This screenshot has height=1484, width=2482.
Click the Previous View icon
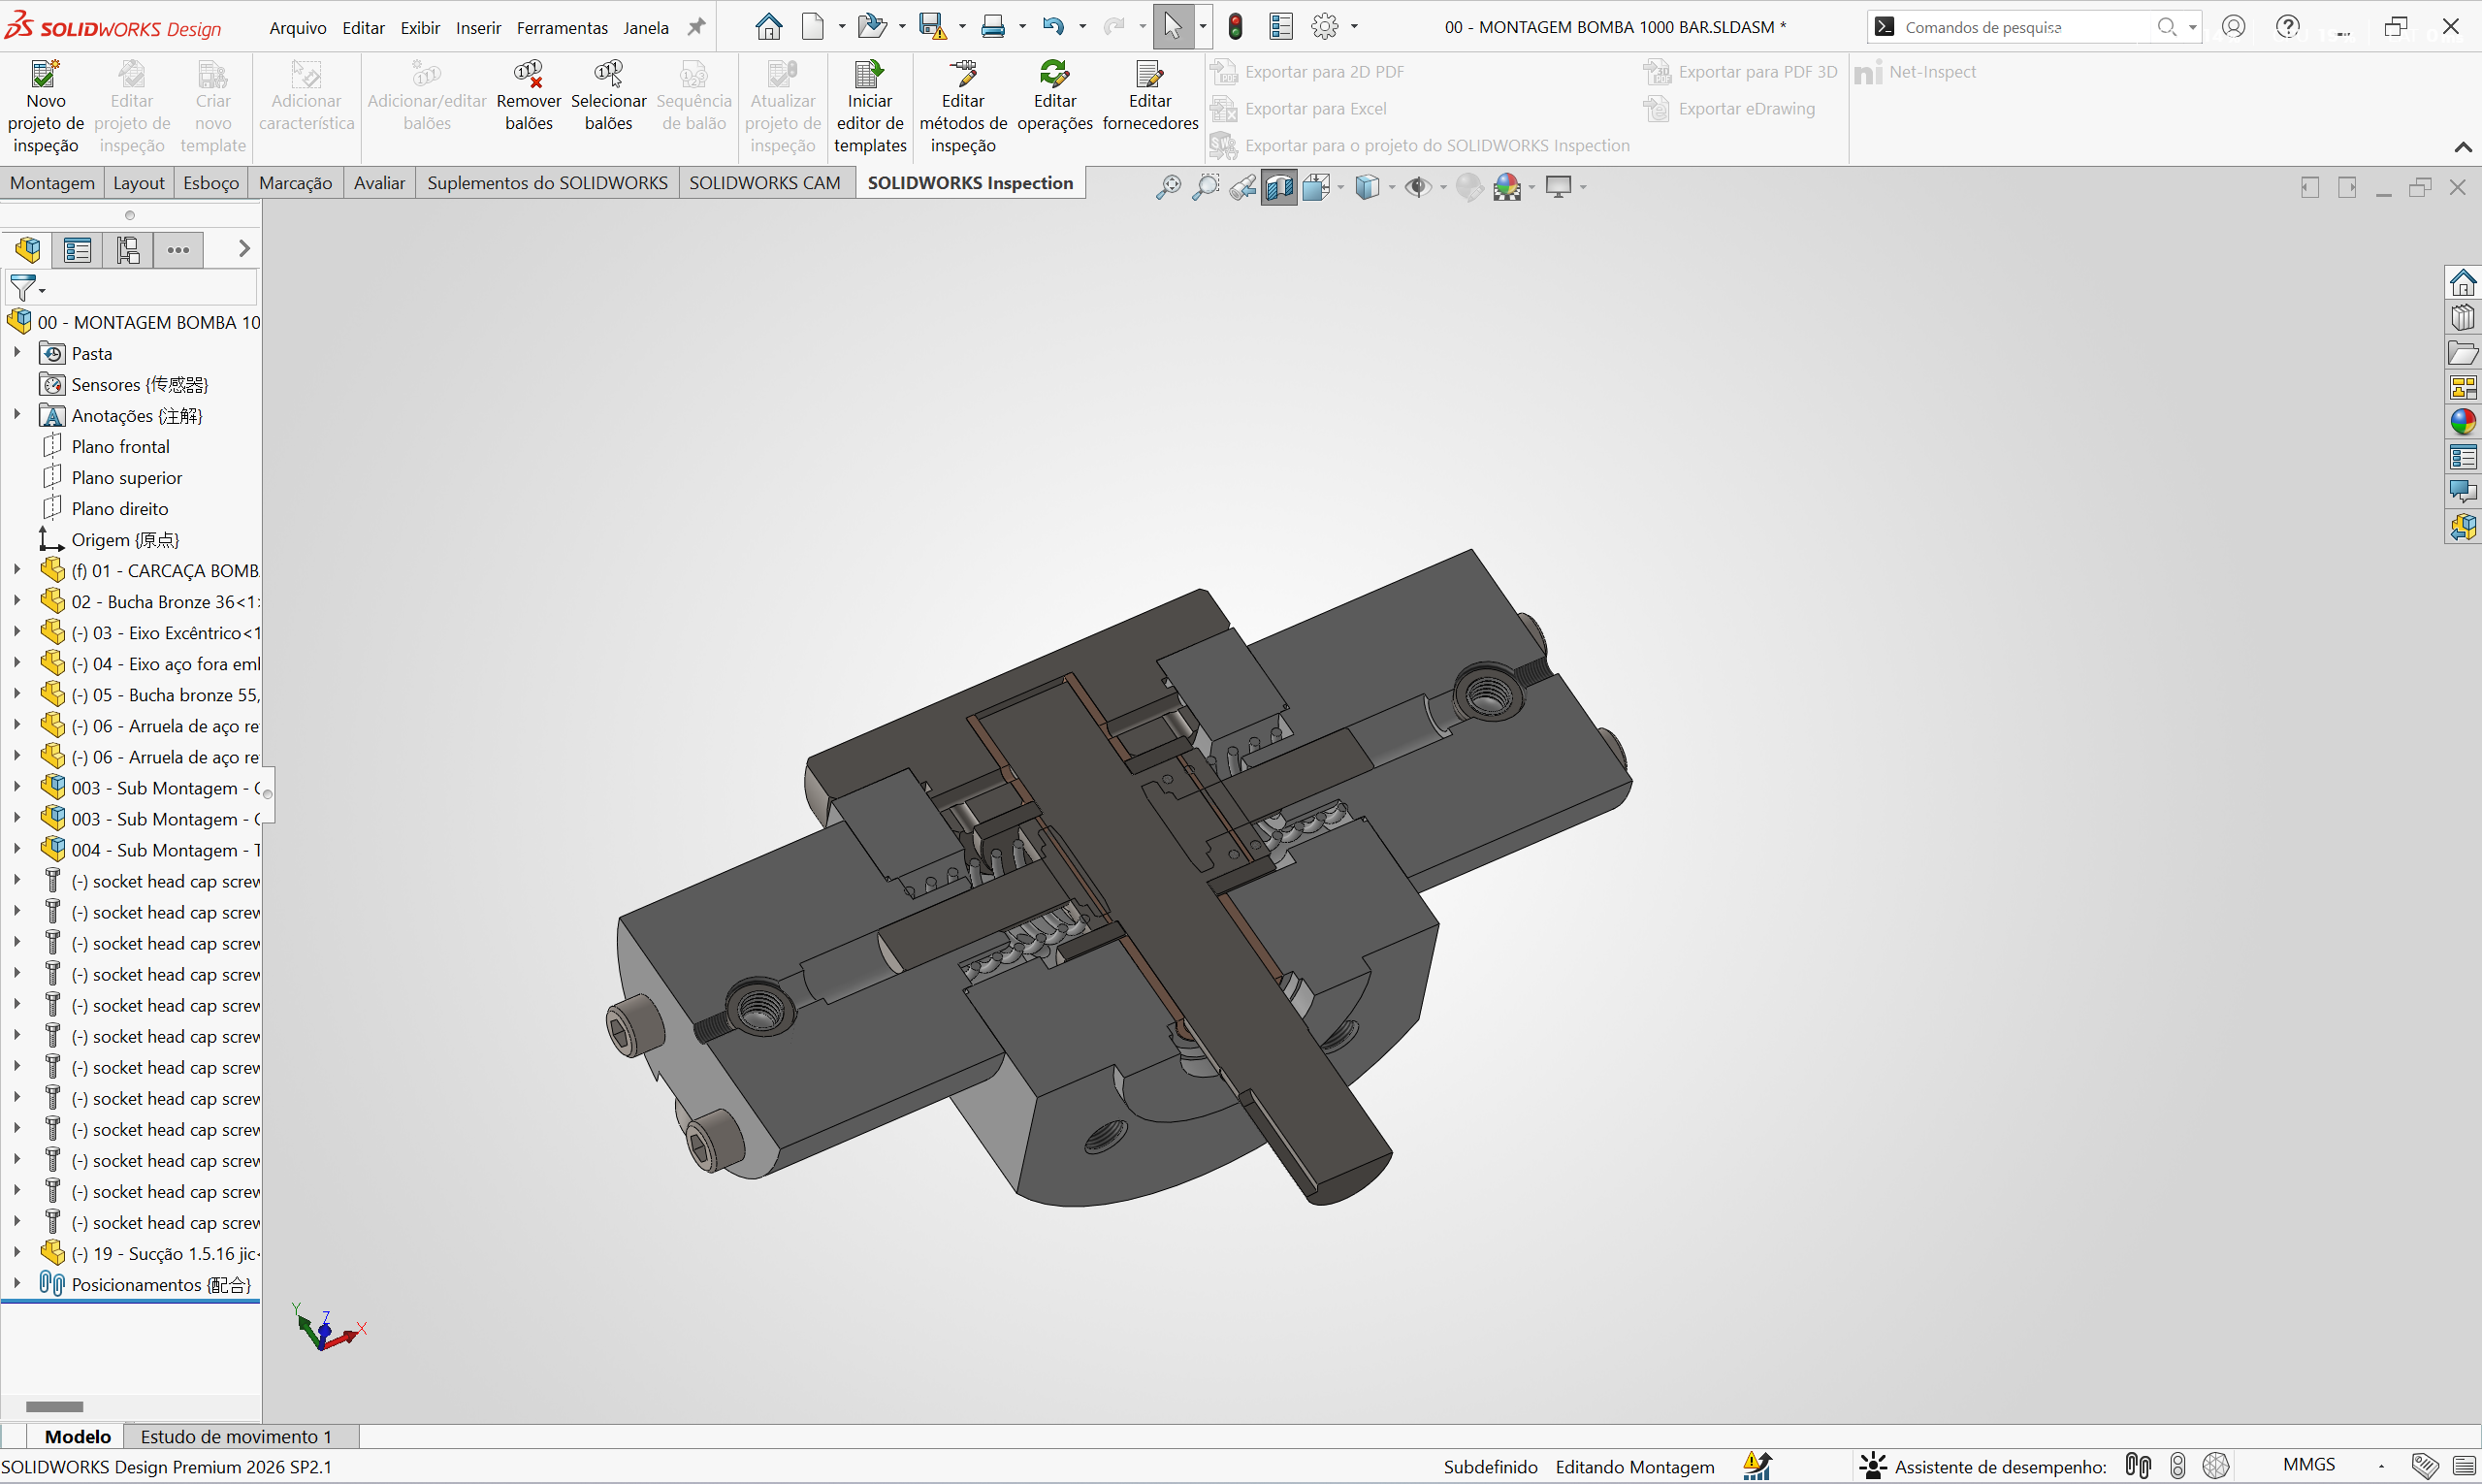1243,187
